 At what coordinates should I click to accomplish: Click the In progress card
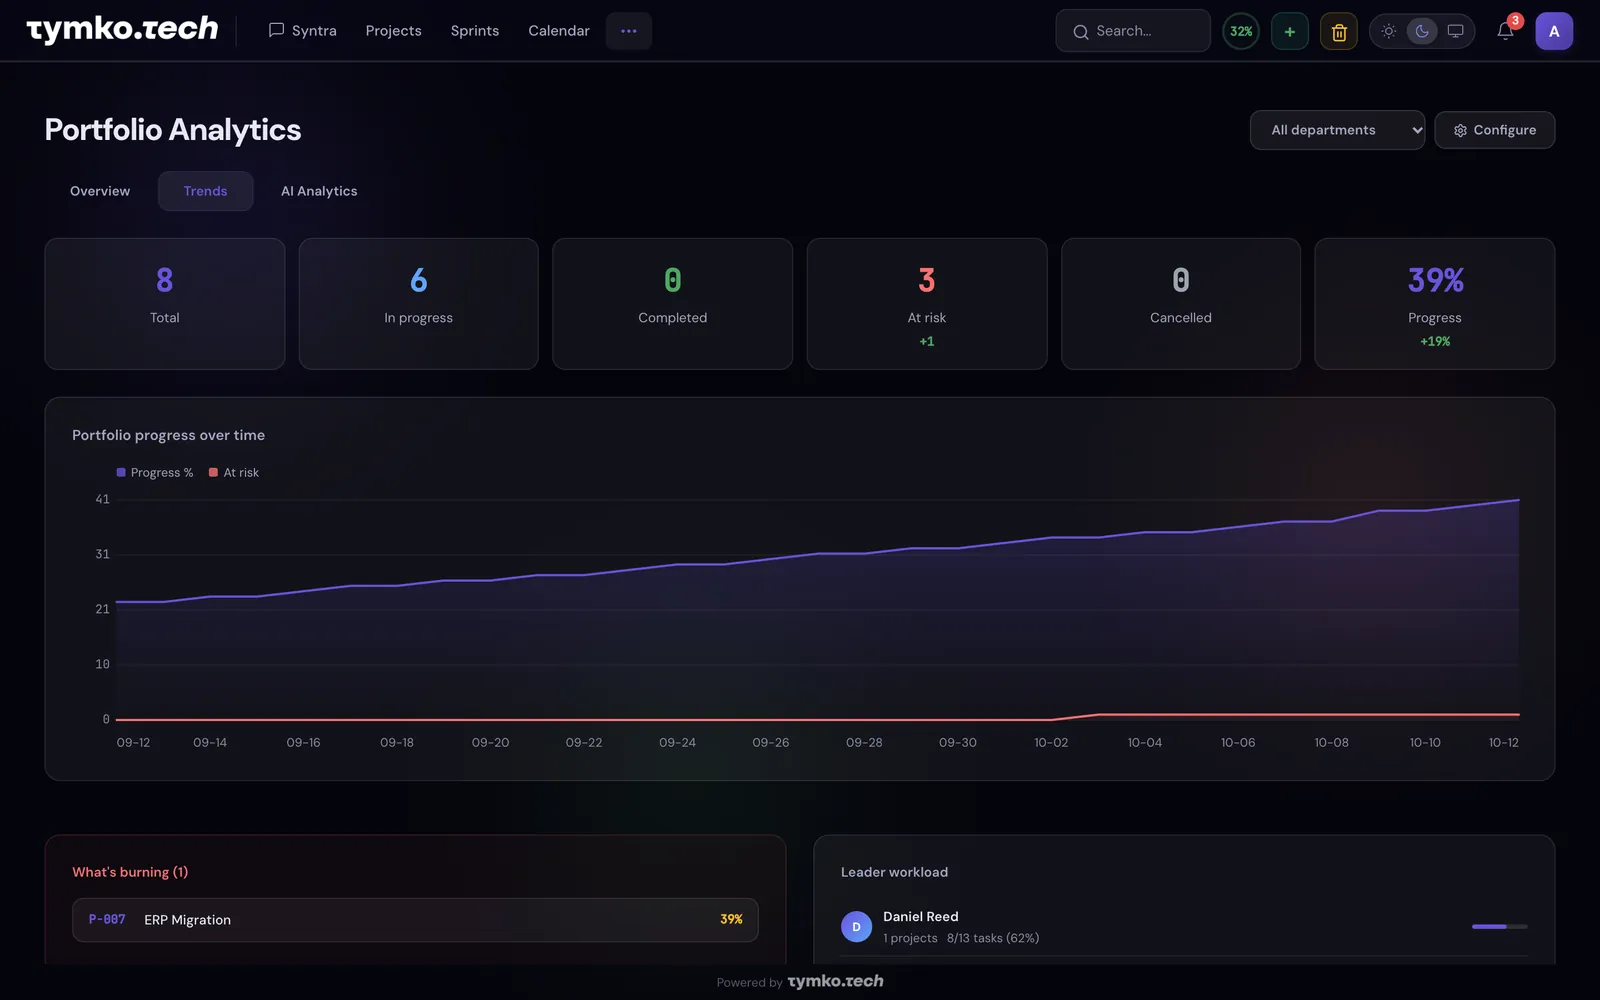[418, 304]
